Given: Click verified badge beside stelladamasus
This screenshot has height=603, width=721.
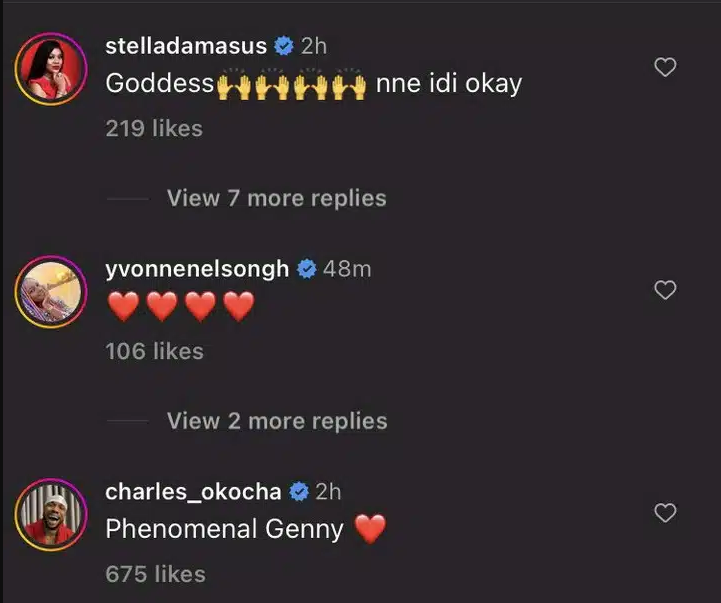Looking at the screenshot, I should (x=283, y=46).
